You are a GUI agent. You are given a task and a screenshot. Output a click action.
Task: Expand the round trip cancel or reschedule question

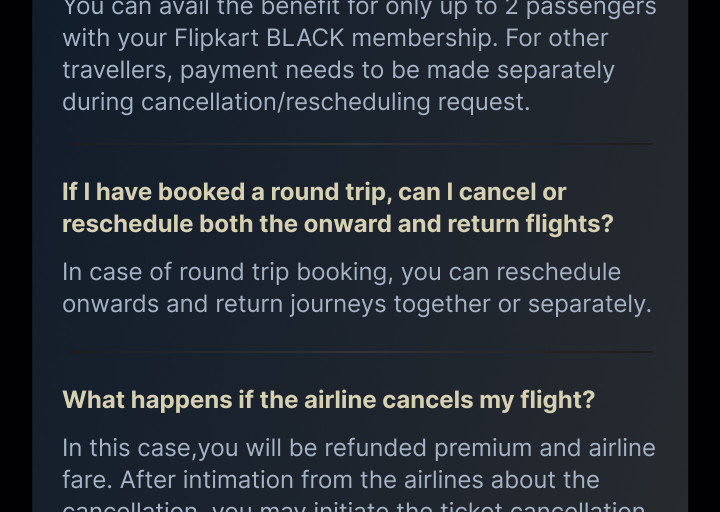338,207
